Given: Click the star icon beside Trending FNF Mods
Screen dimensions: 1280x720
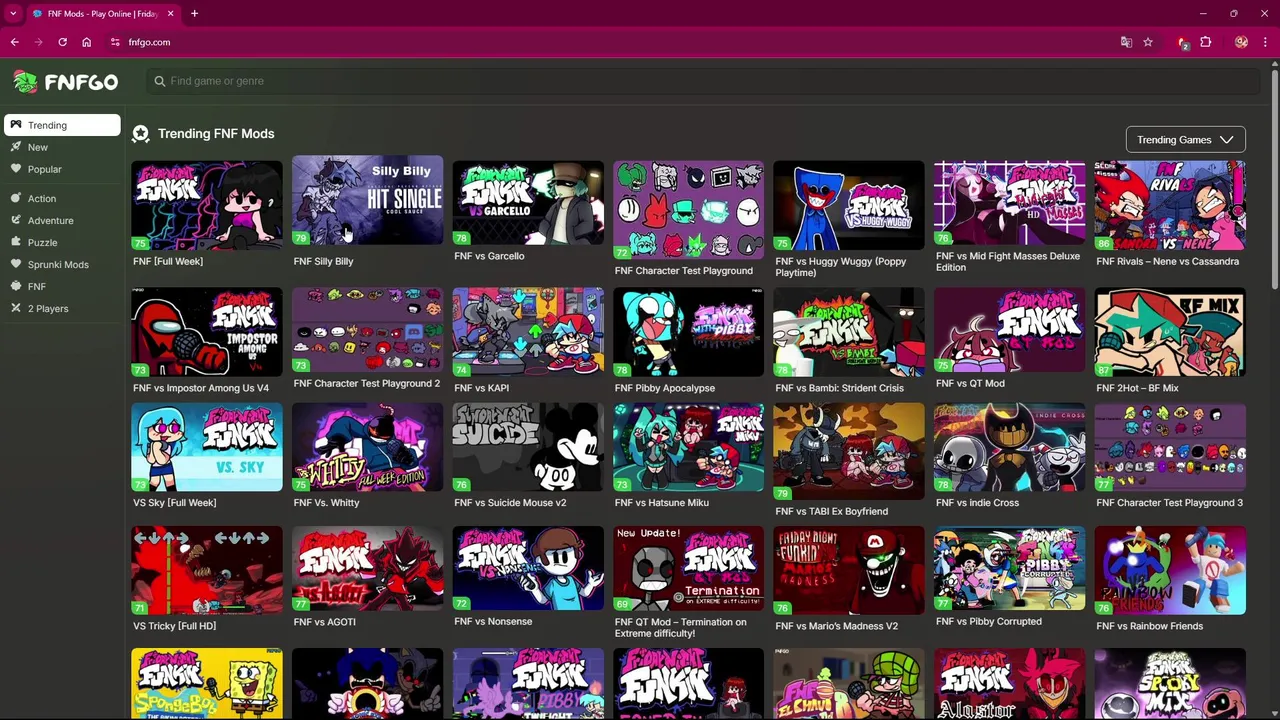Looking at the screenshot, I should click(x=141, y=133).
